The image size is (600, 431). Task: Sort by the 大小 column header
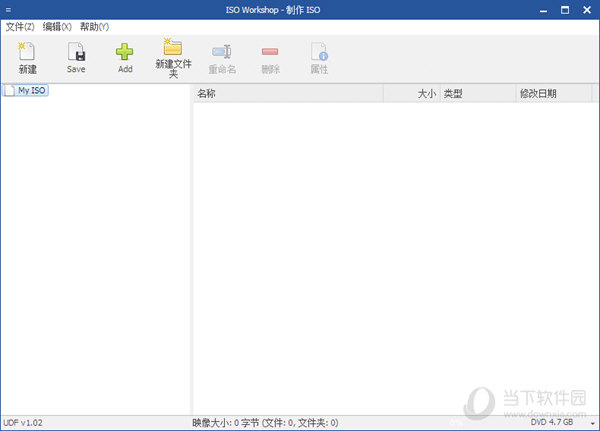pyautogui.click(x=412, y=93)
